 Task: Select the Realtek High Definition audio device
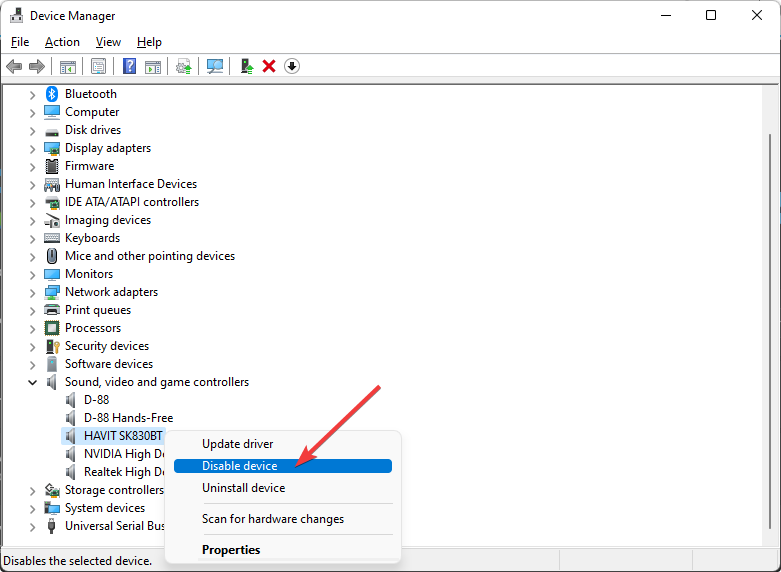(x=124, y=471)
